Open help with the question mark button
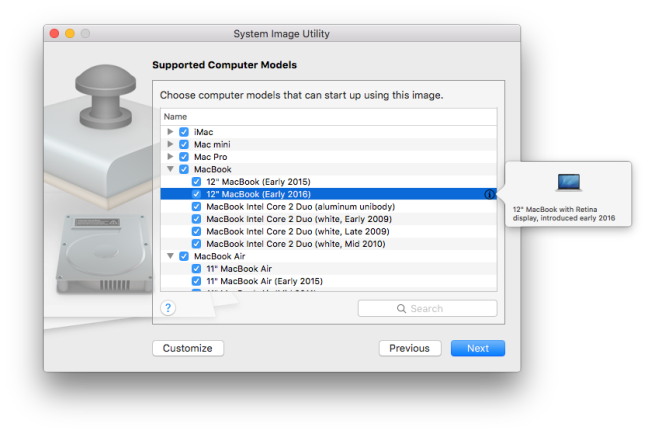655x434 pixels. pyautogui.click(x=168, y=308)
